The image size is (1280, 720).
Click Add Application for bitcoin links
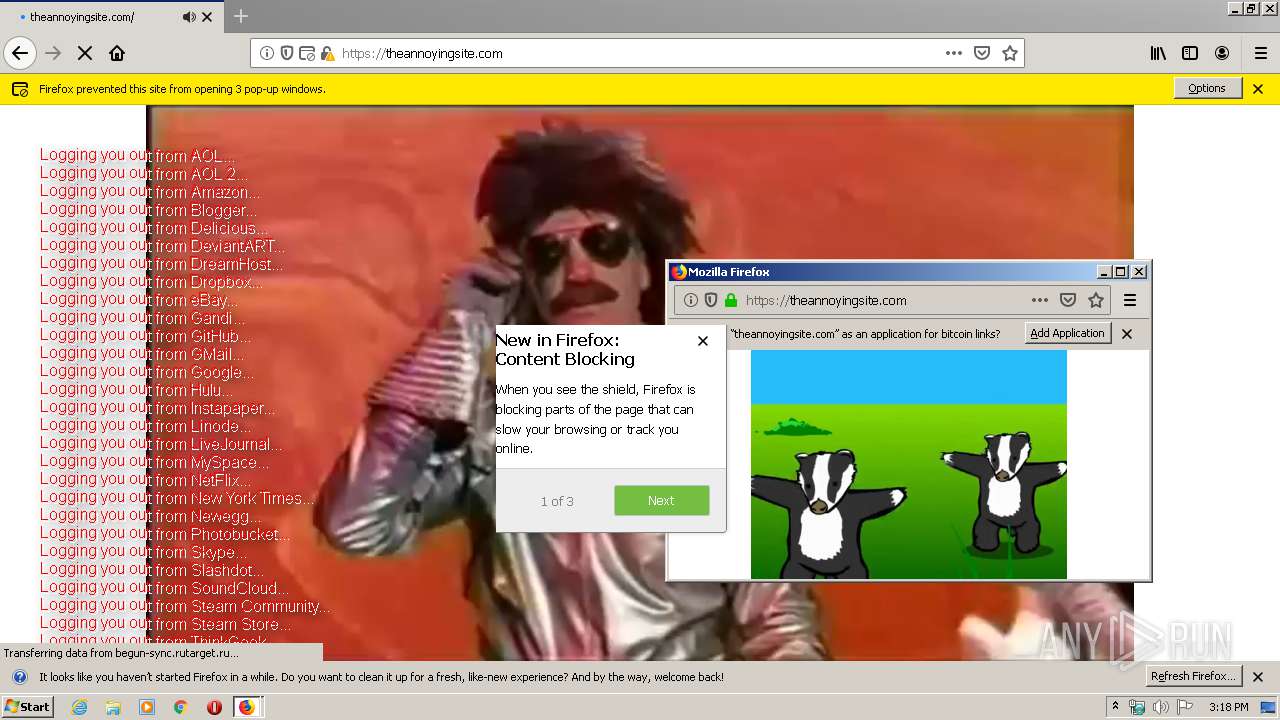tap(1067, 333)
